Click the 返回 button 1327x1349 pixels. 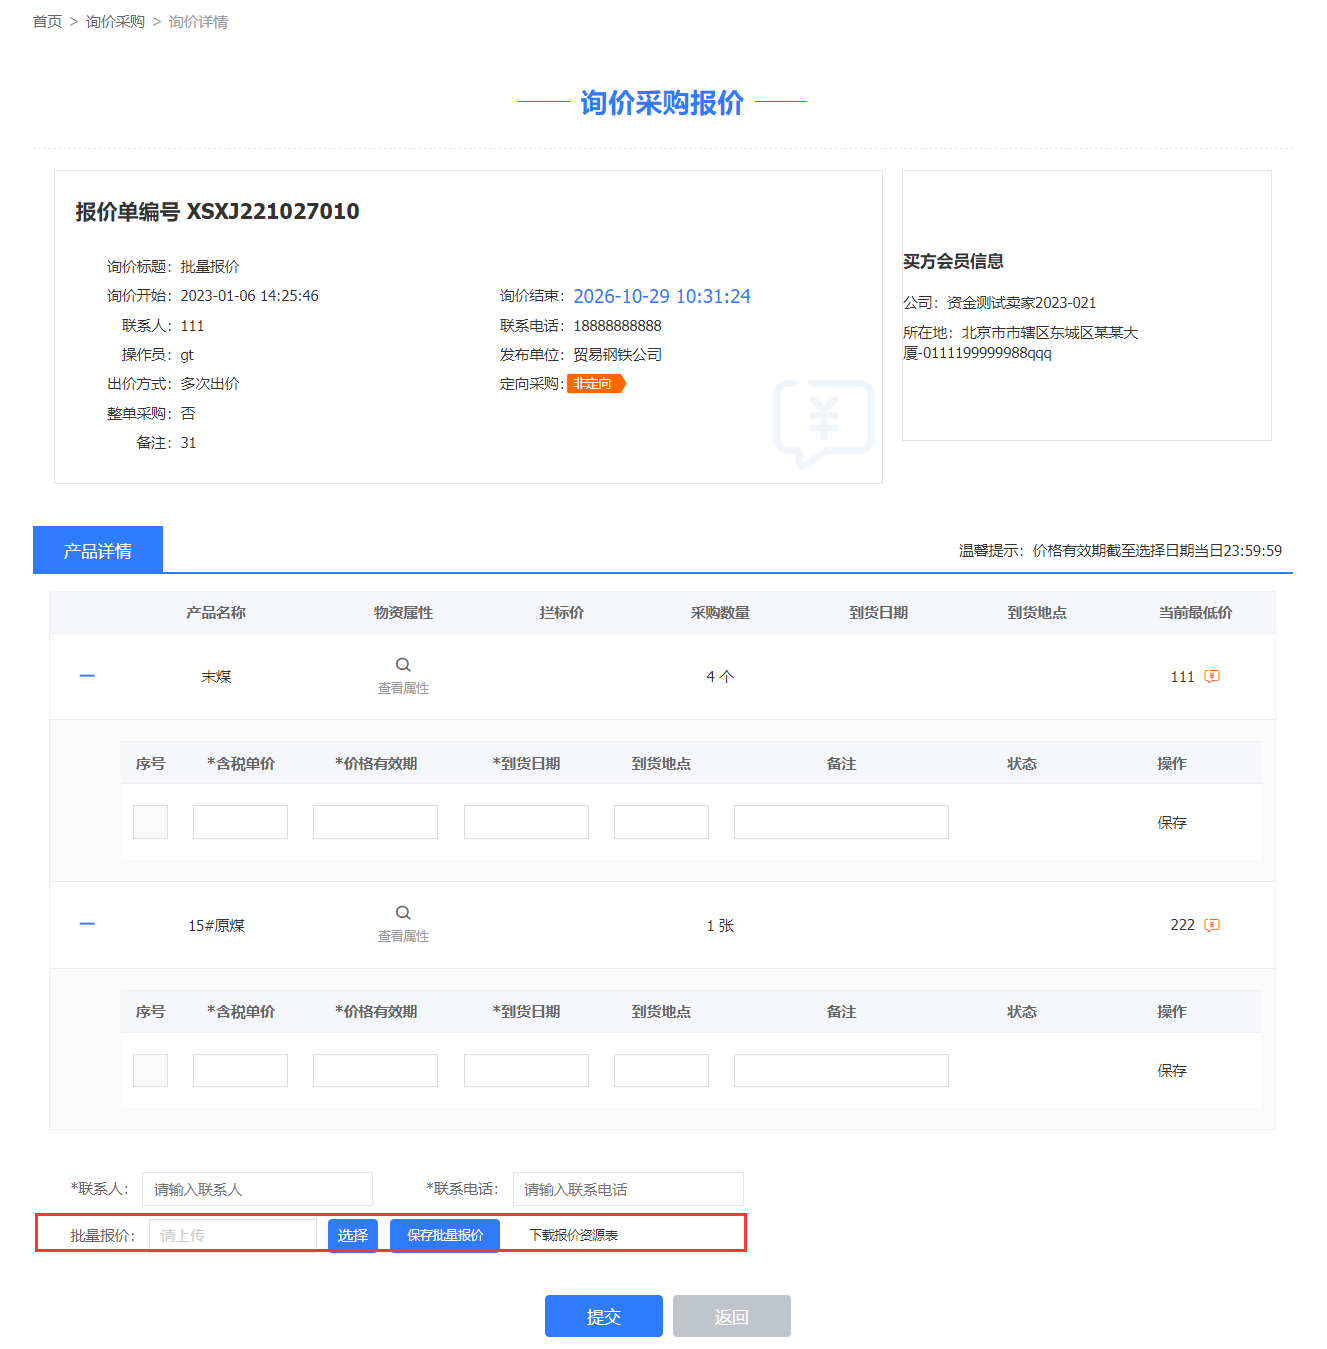(x=732, y=1316)
